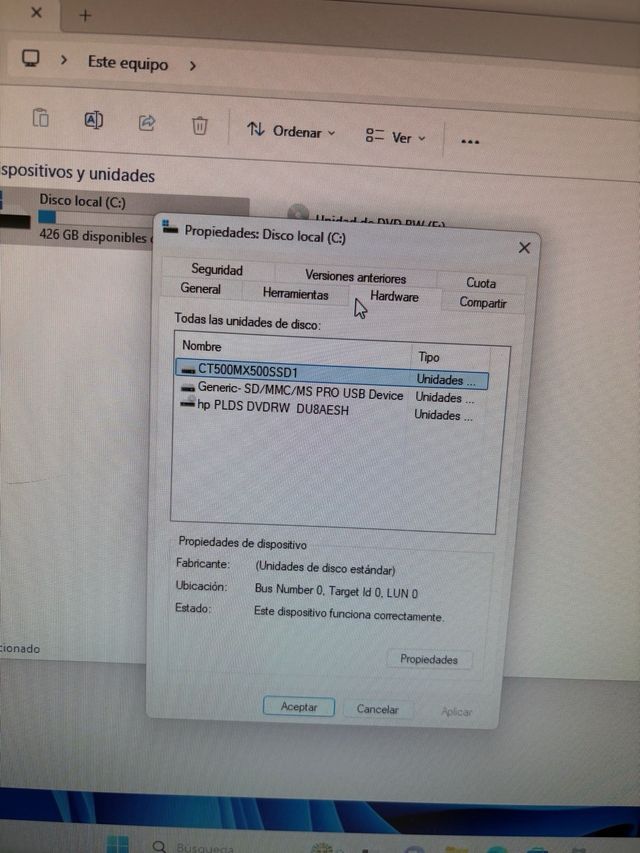Switch to the Versiones anteriores tab
Screen dimensions: 640x853
pos(355,277)
